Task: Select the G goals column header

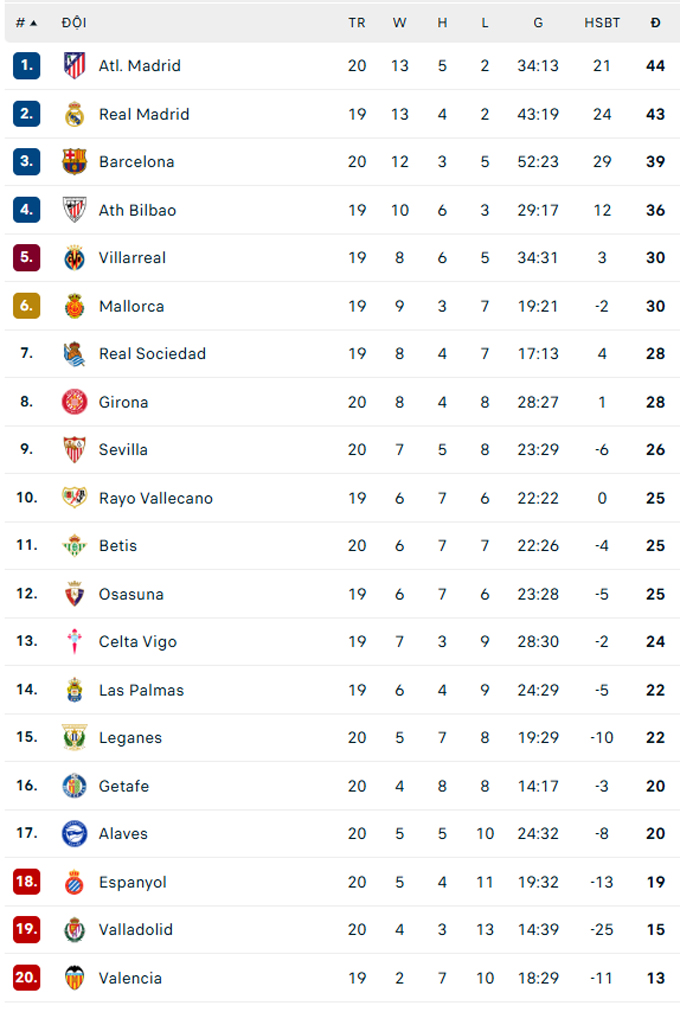Action: [x=537, y=23]
